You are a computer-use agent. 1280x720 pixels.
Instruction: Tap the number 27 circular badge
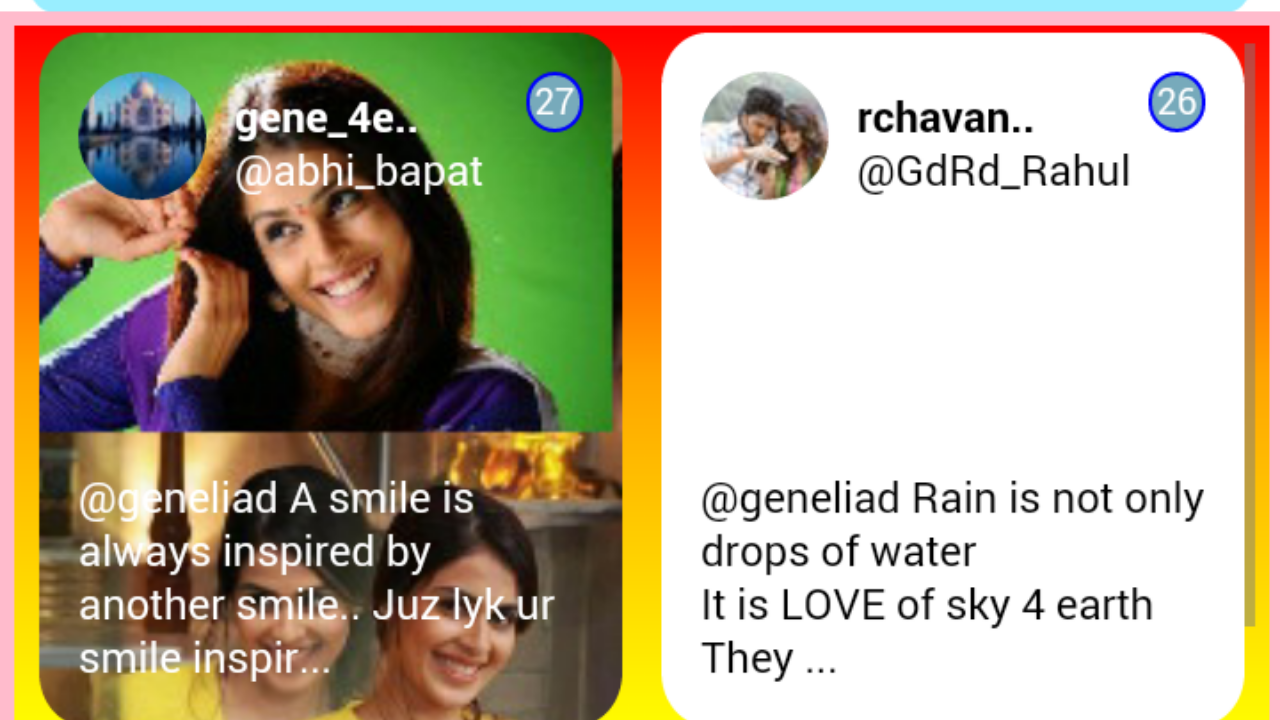[555, 102]
